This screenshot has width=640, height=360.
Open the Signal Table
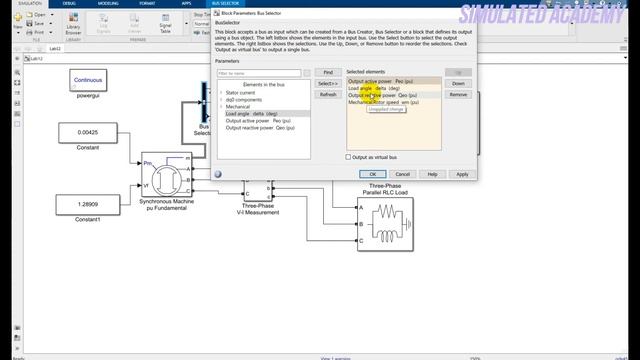pyautogui.click(x=165, y=23)
